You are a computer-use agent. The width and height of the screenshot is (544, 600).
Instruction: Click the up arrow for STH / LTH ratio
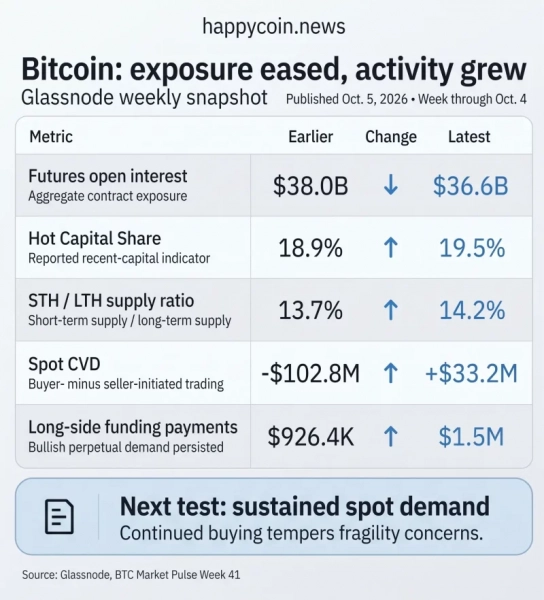tap(391, 310)
